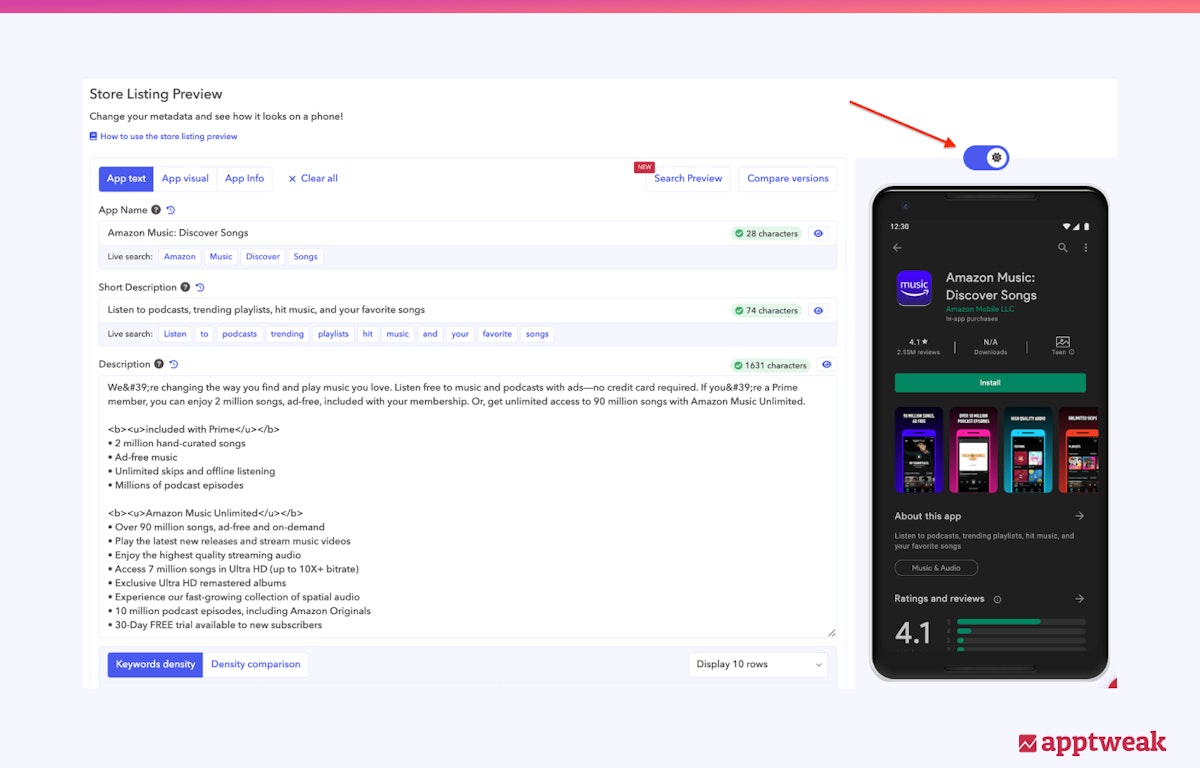Switch to the Density comparison tab

tap(255, 664)
